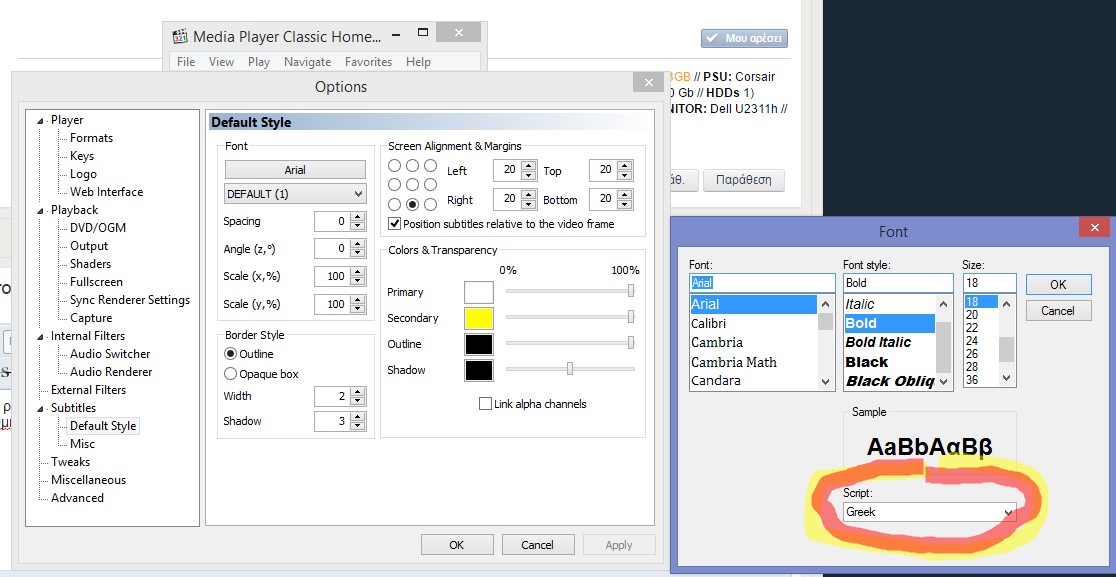
Task: Increase Scale (x,%) with its up arrow
Action: click(359, 271)
